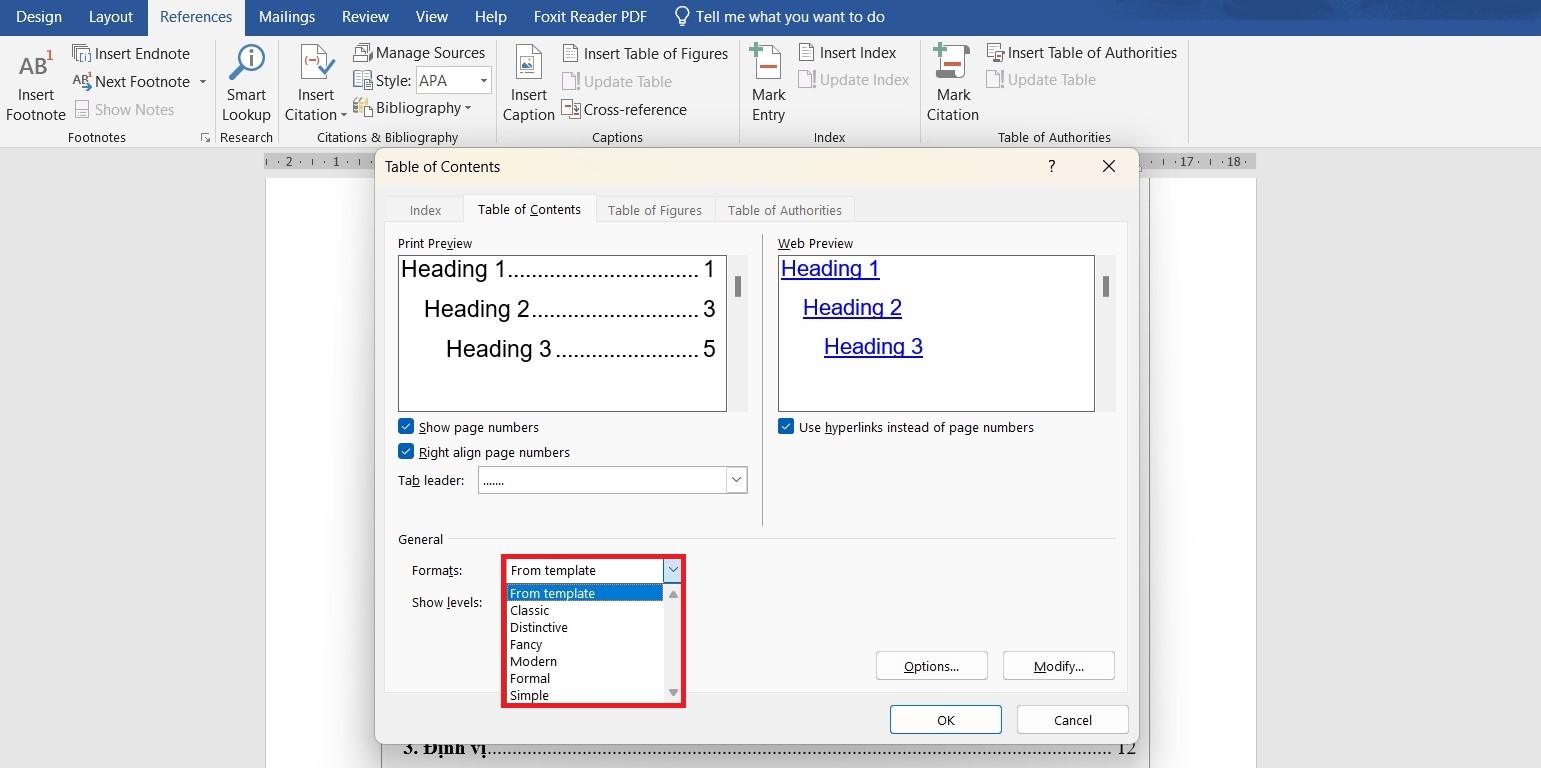Uncheck Show page numbers checkbox
The image size is (1541, 768).
[x=406, y=427]
